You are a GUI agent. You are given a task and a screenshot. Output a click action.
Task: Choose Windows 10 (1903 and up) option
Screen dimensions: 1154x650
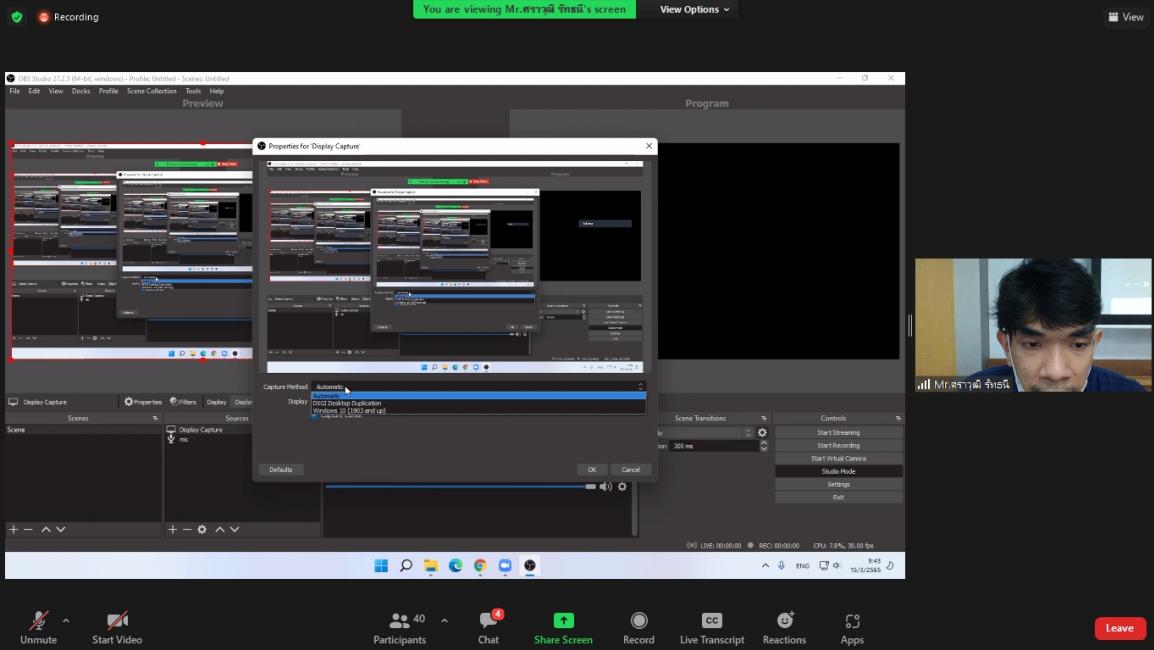[478, 411]
